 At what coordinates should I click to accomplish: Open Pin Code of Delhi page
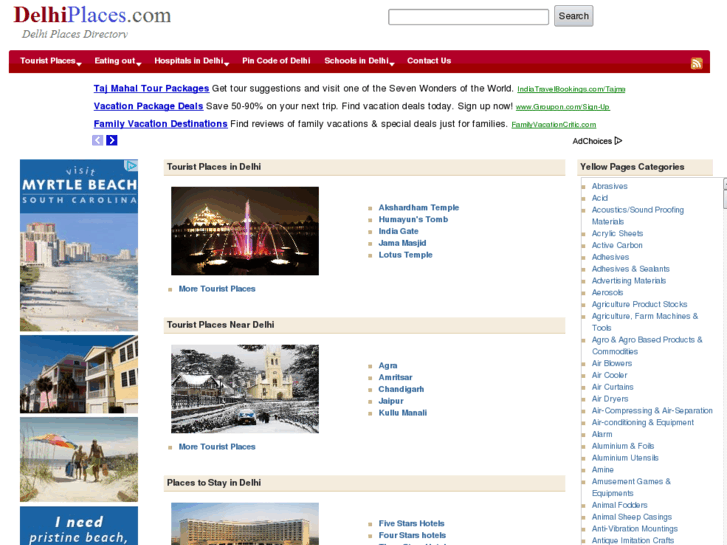[x=276, y=61]
